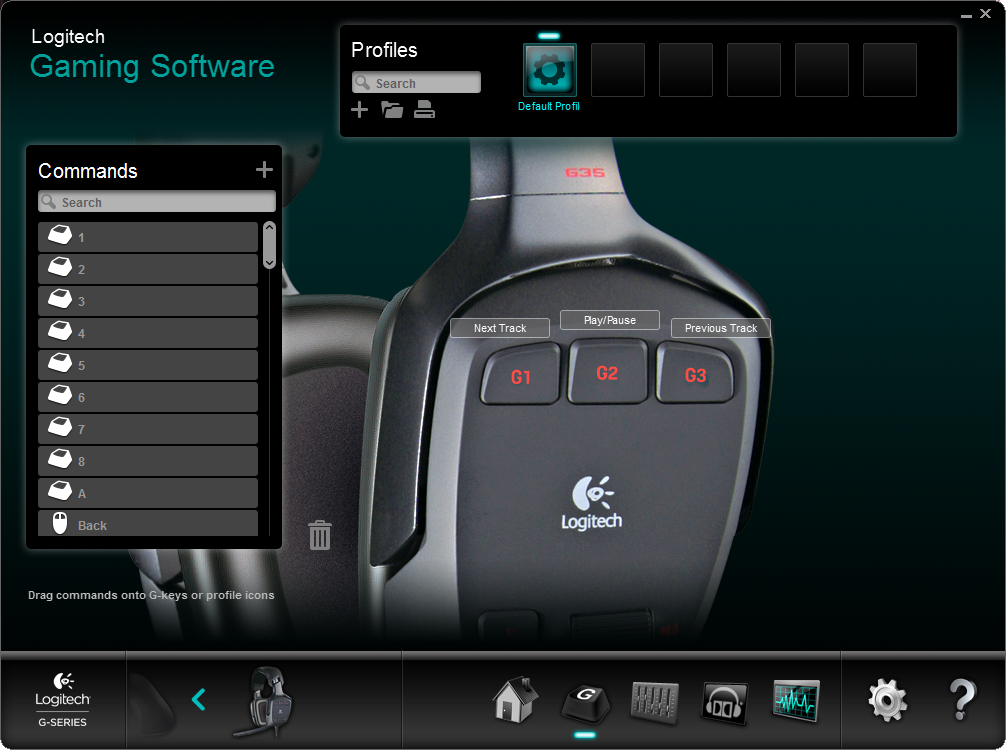
Task: Add a new command with plus icon
Action: pyautogui.click(x=264, y=169)
